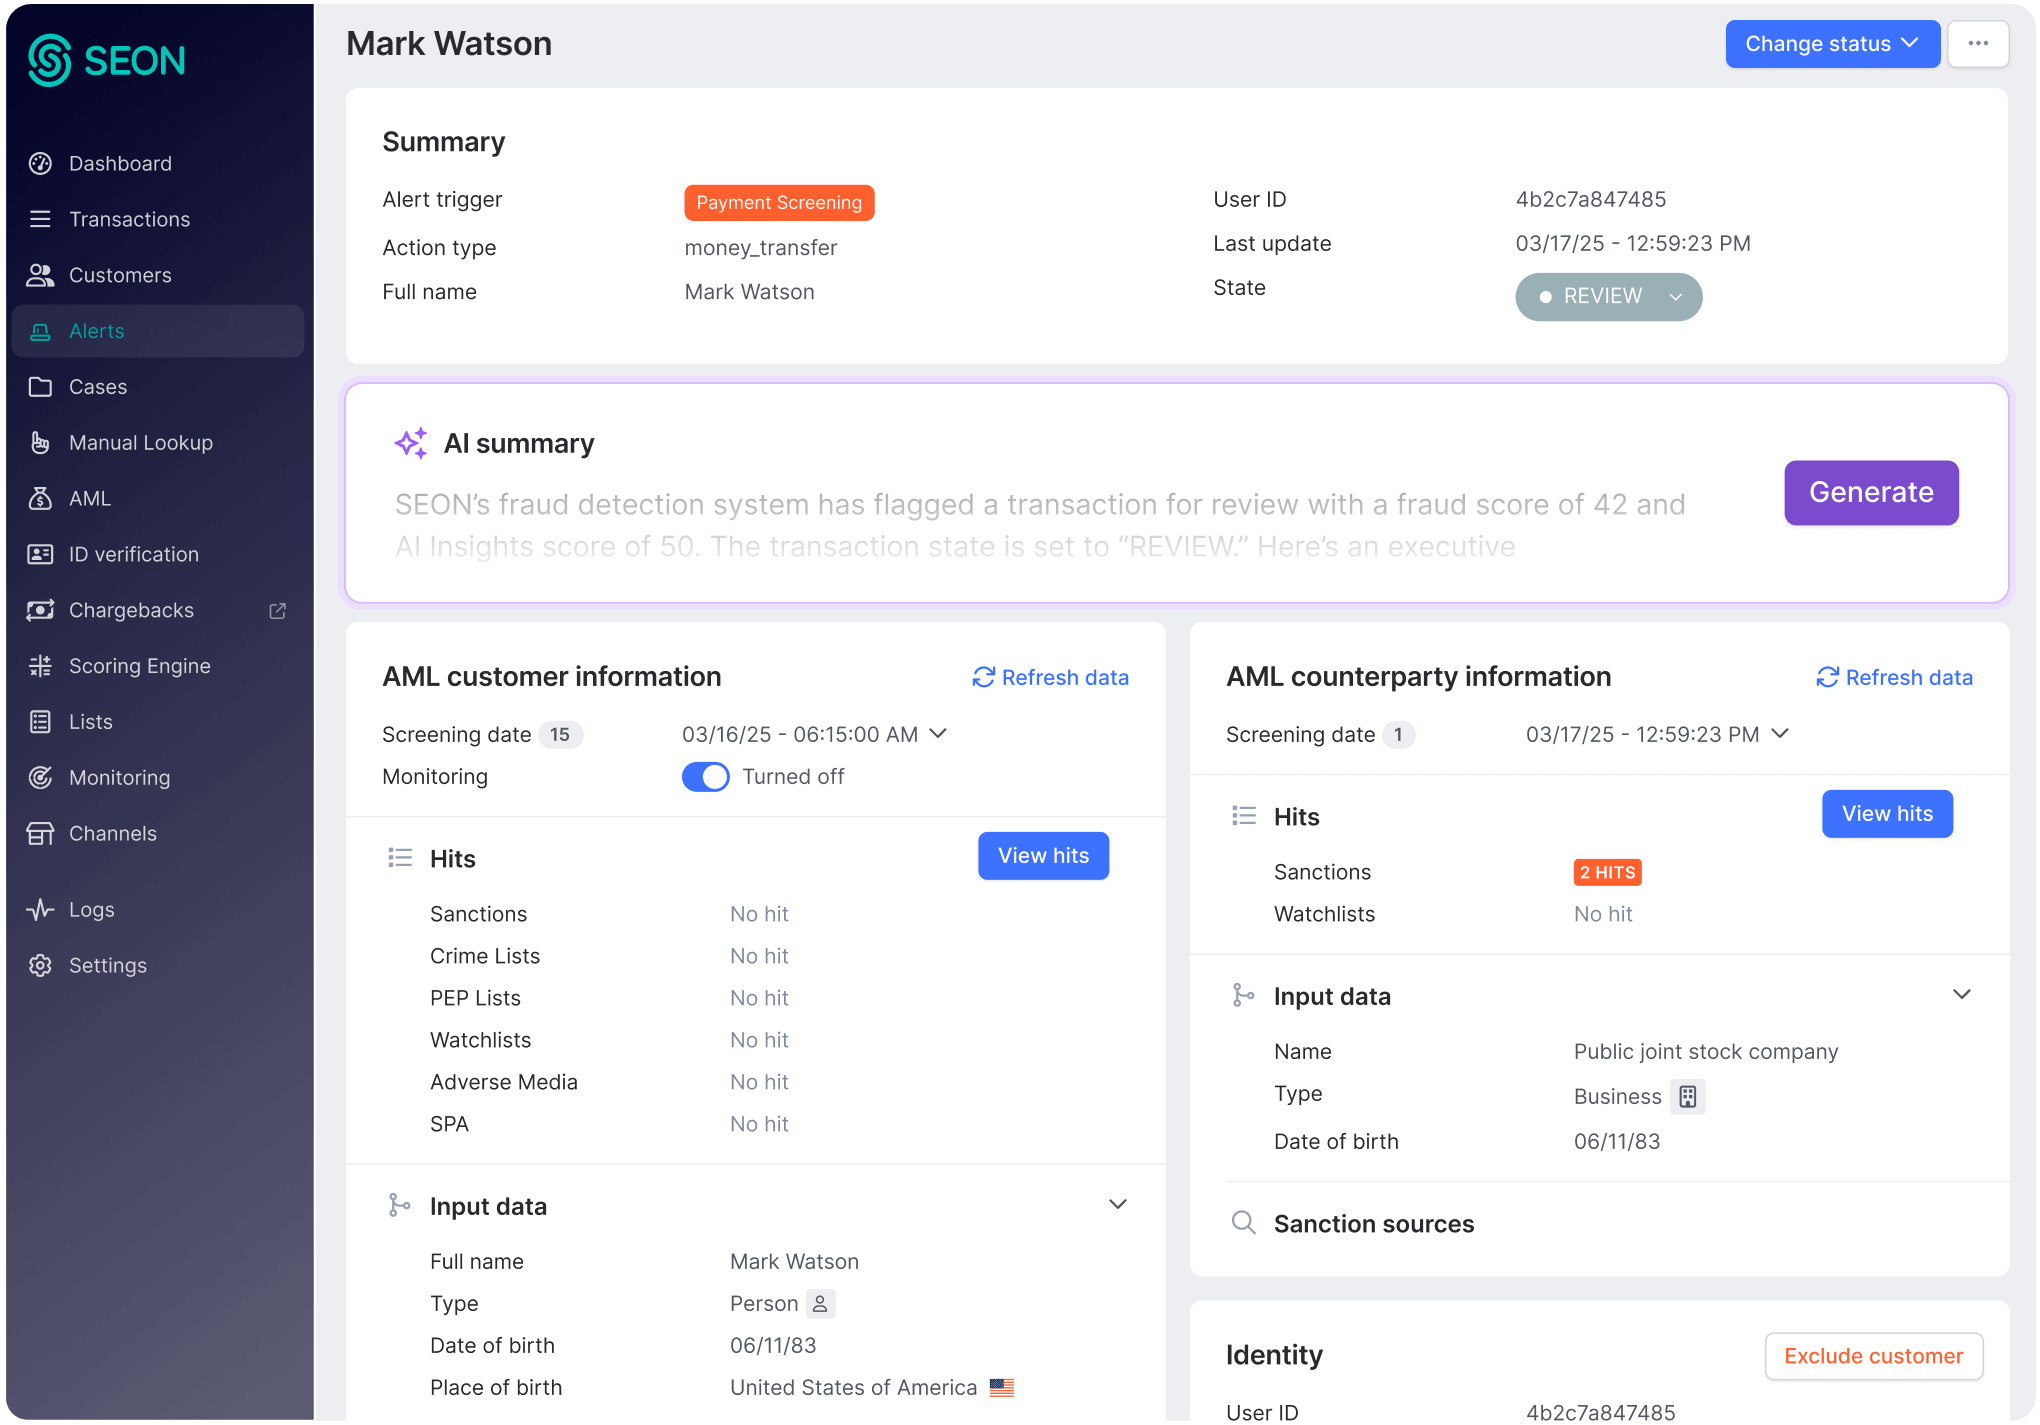Click the person type badge for Mark Watson
2040x1425 pixels.
pyautogui.click(x=818, y=1303)
